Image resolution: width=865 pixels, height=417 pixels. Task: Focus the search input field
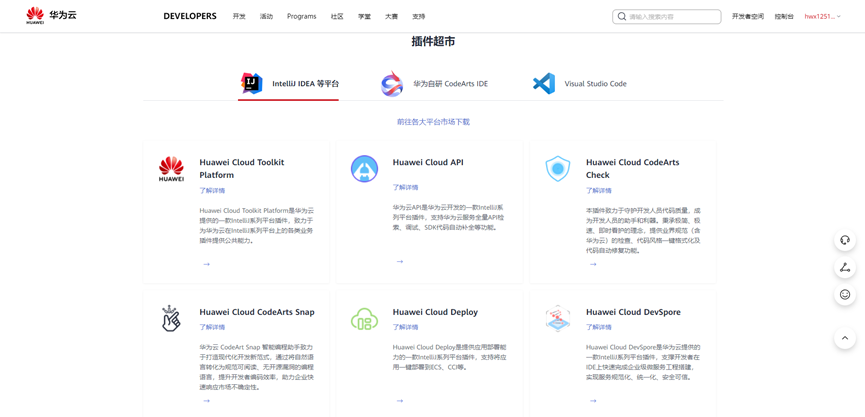pyautogui.click(x=666, y=17)
